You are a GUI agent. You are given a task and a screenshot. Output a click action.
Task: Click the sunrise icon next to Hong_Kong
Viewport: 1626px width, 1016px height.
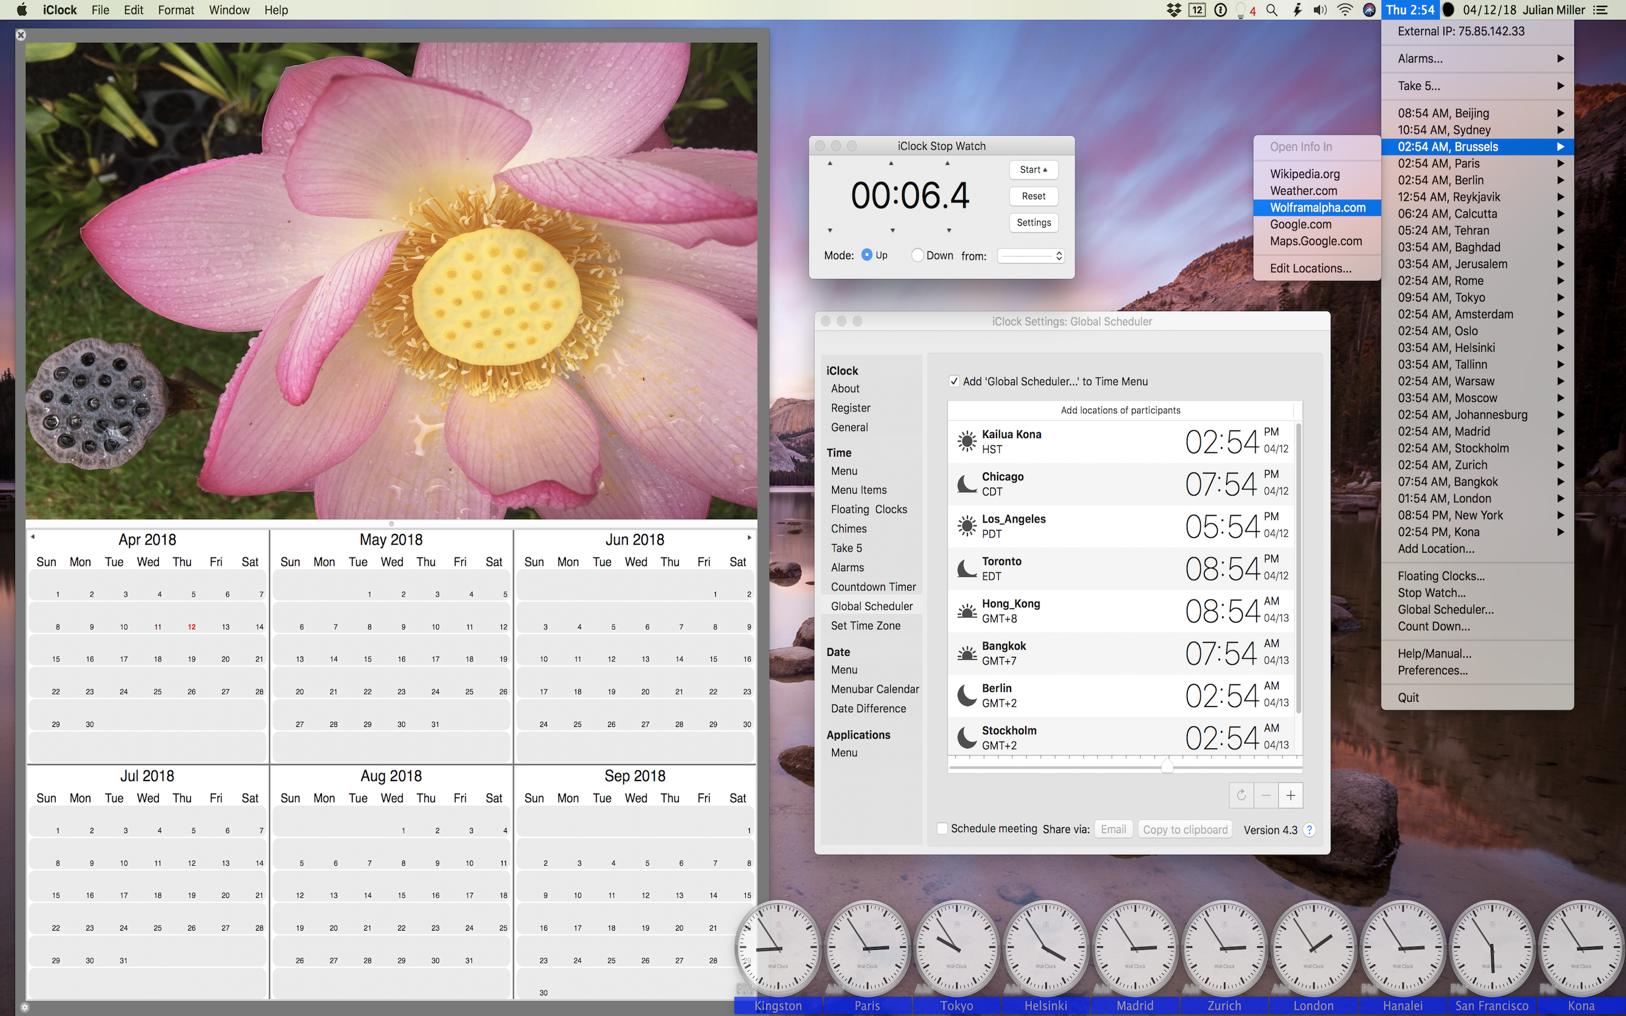point(966,611)
